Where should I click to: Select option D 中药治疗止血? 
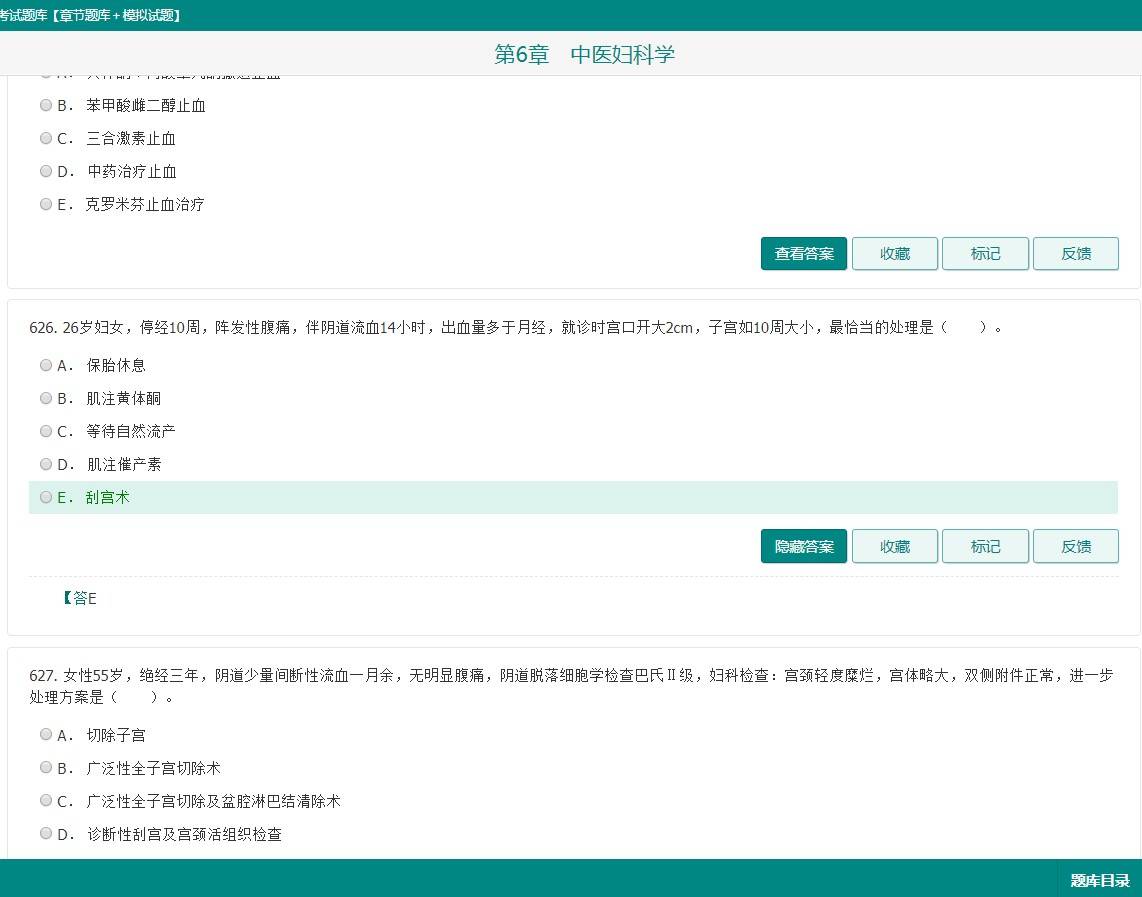point(46,171)
